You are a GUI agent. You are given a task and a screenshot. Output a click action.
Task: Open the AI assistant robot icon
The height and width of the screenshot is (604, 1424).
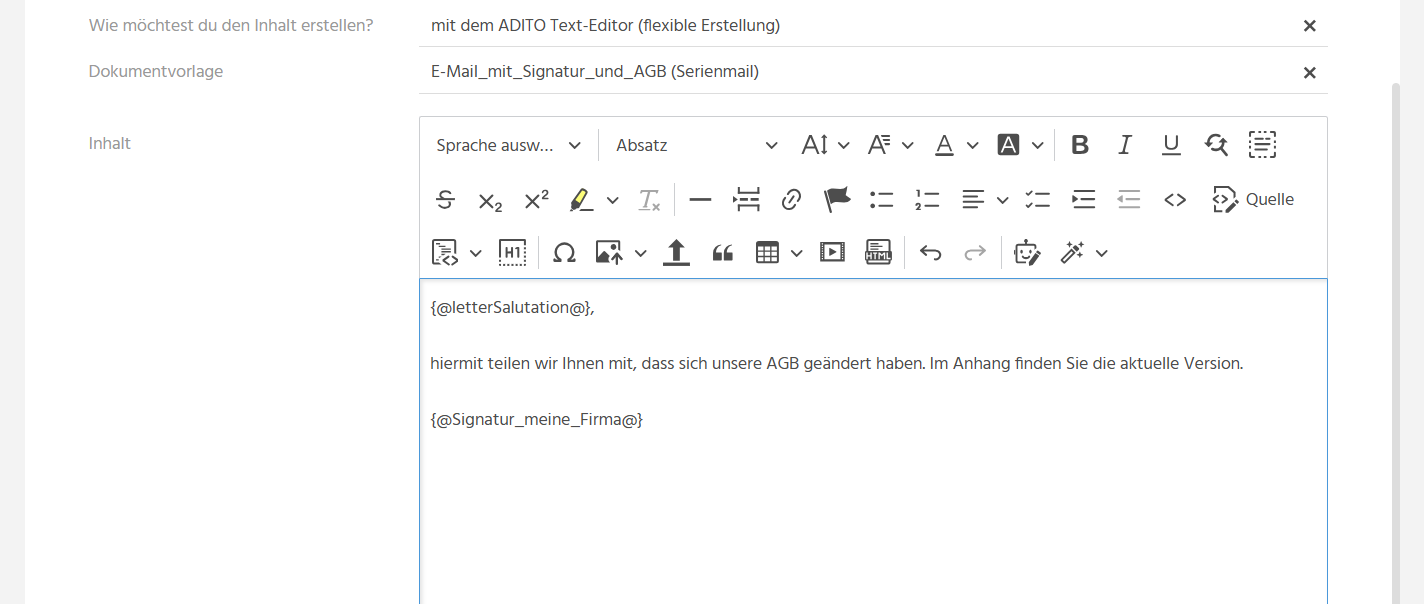(x=1027, y=253)
